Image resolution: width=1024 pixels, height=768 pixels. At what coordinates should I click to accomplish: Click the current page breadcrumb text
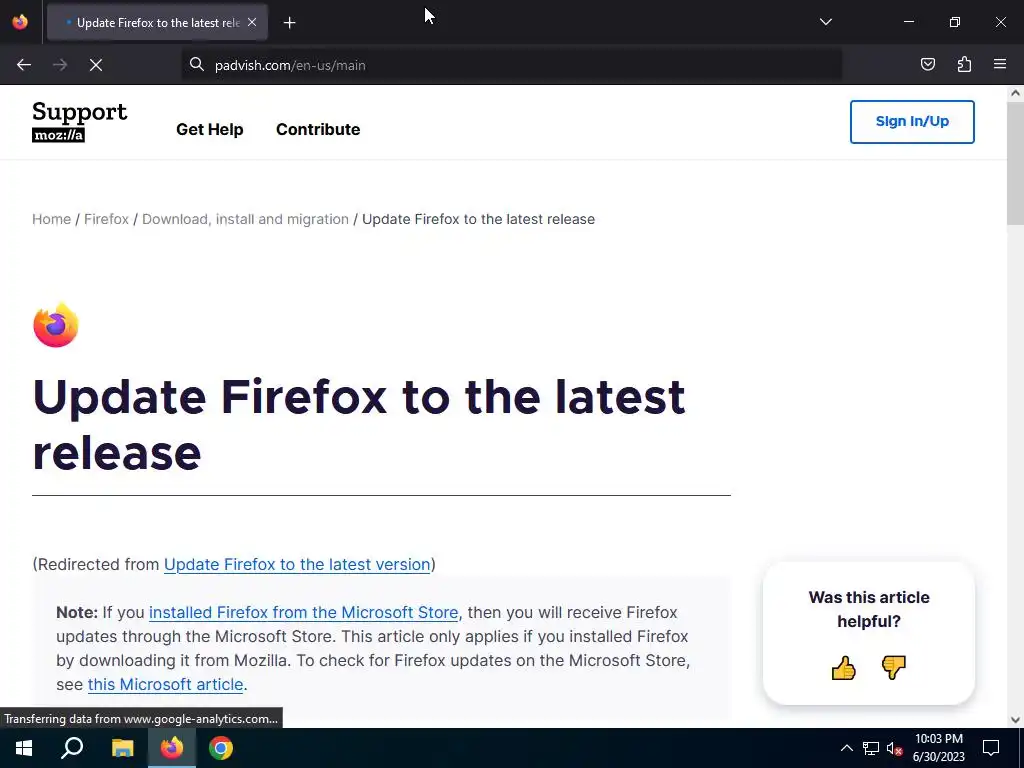point(479,219)
